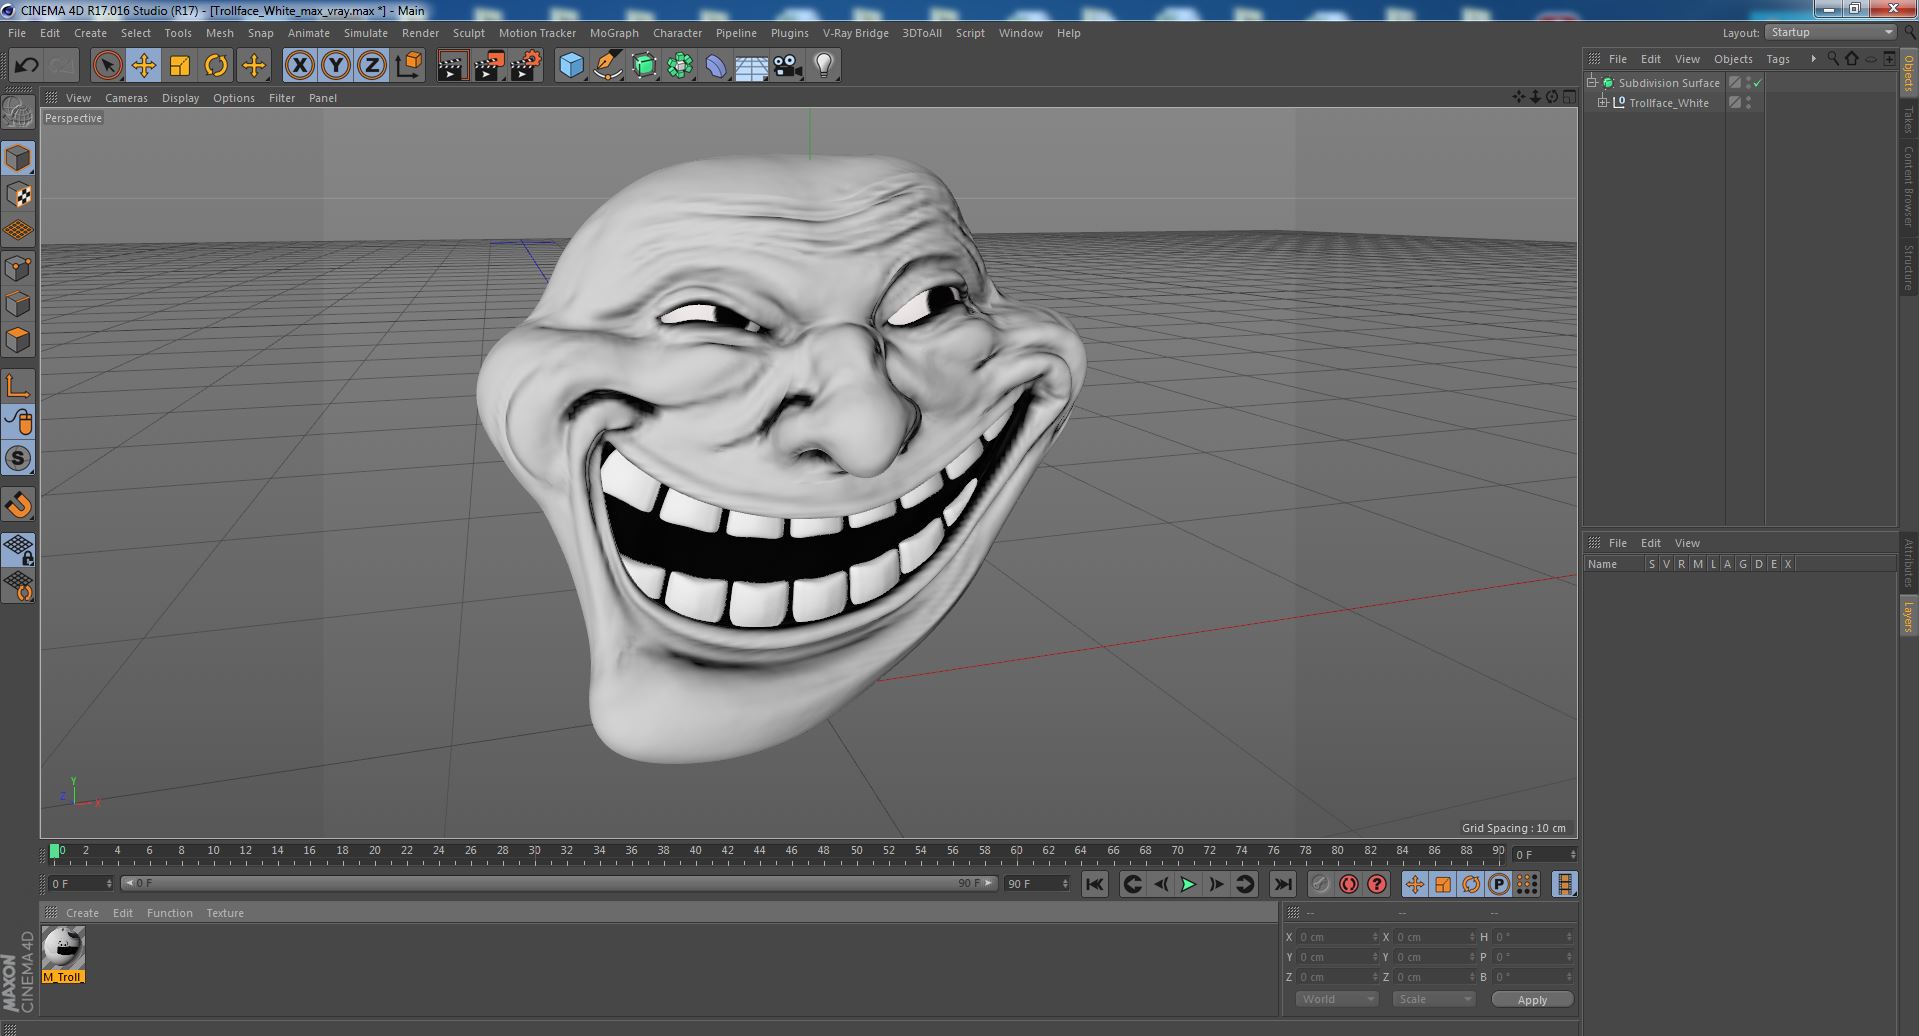This screenshot has height=1036, width=1919.
Task: Open the Spline pen tool
Action: click(607, 66)
